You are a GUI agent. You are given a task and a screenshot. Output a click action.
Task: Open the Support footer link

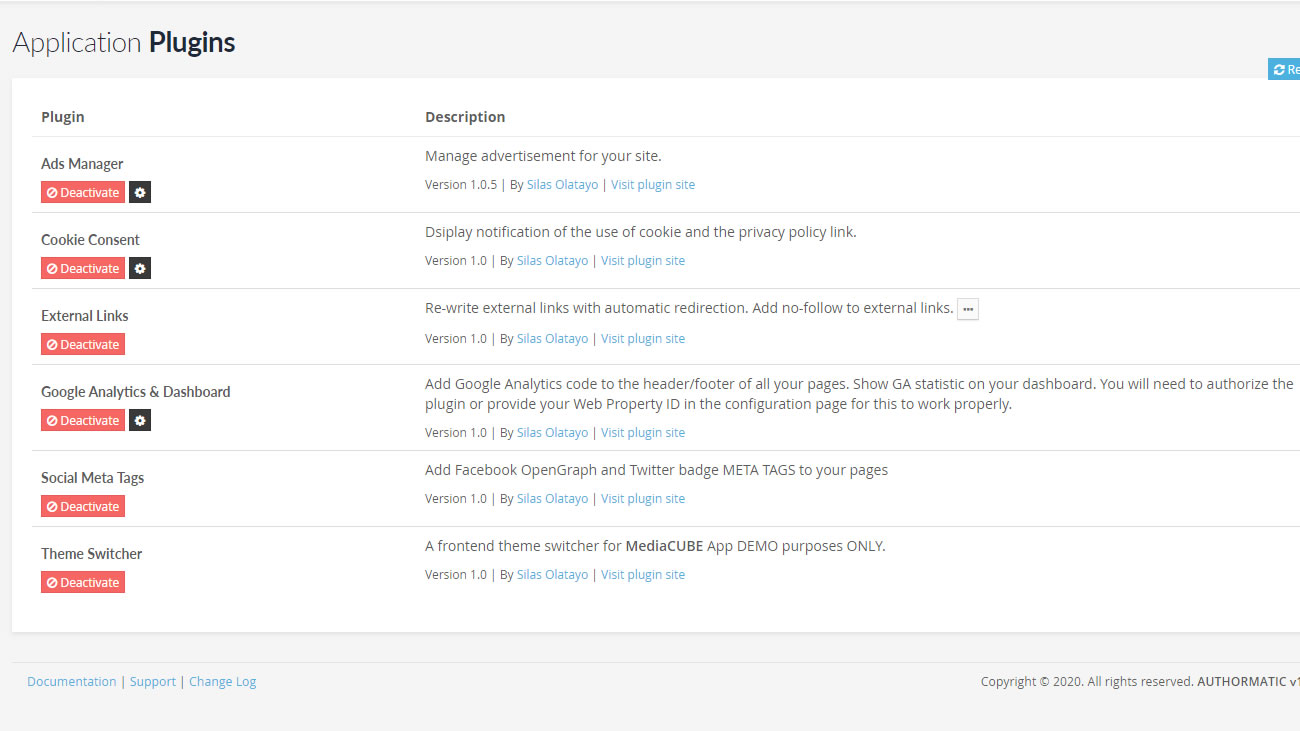click(153, 682)
